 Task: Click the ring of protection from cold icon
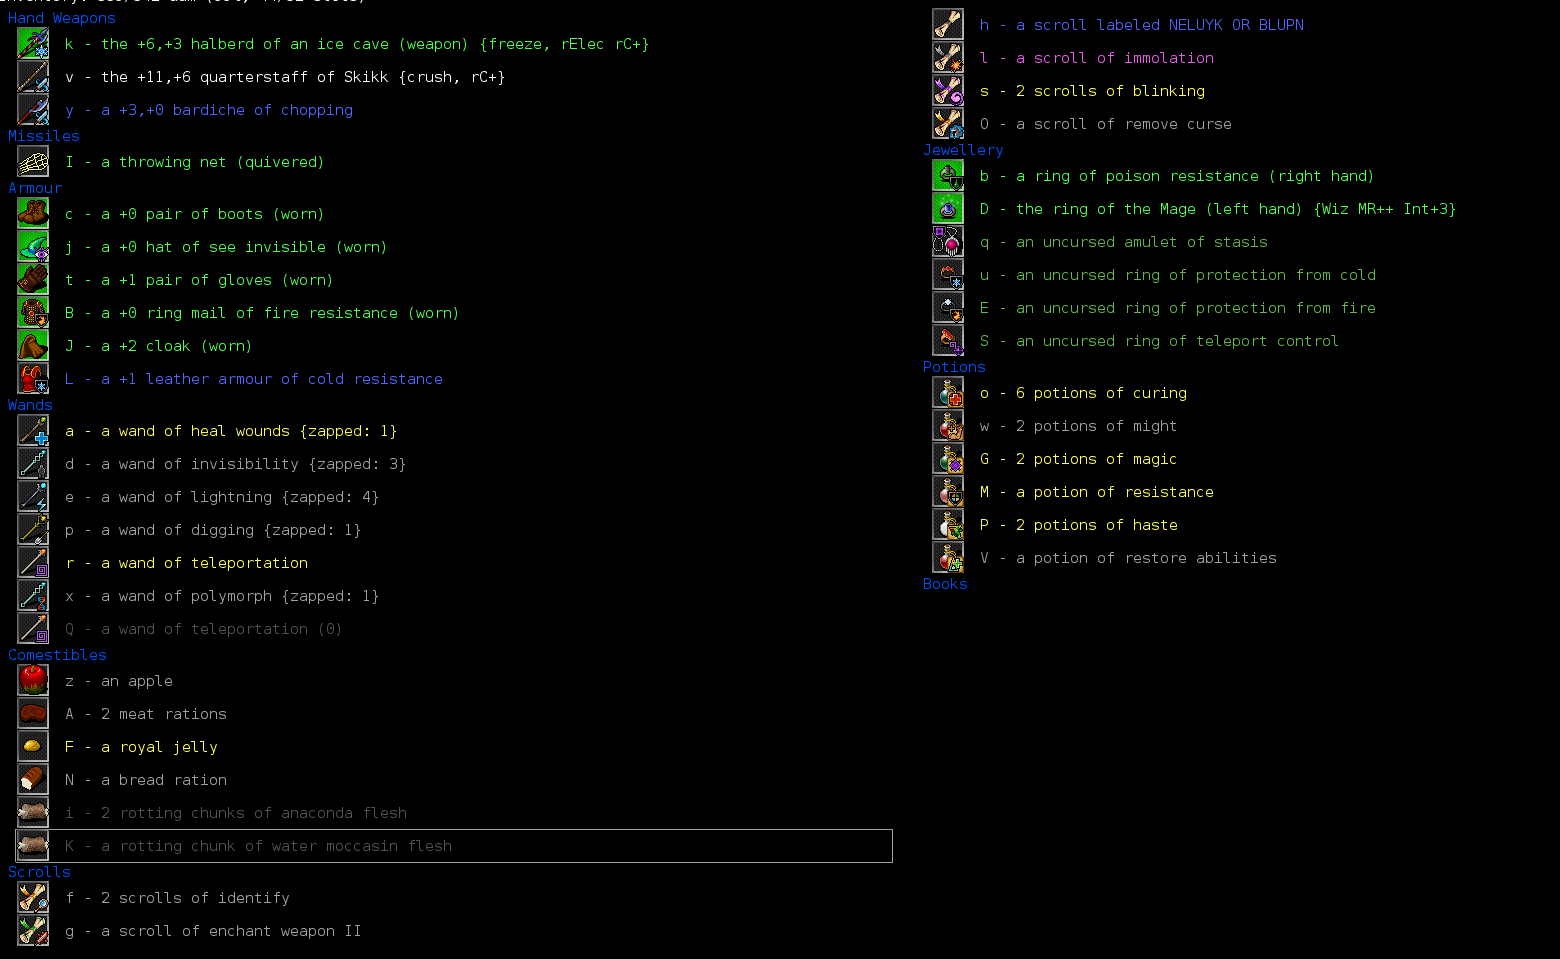[948, 275]
